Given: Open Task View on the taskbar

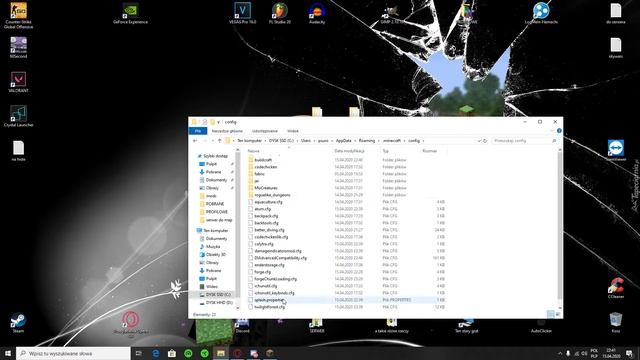Looking at the screenshot, I should point(139,353).
